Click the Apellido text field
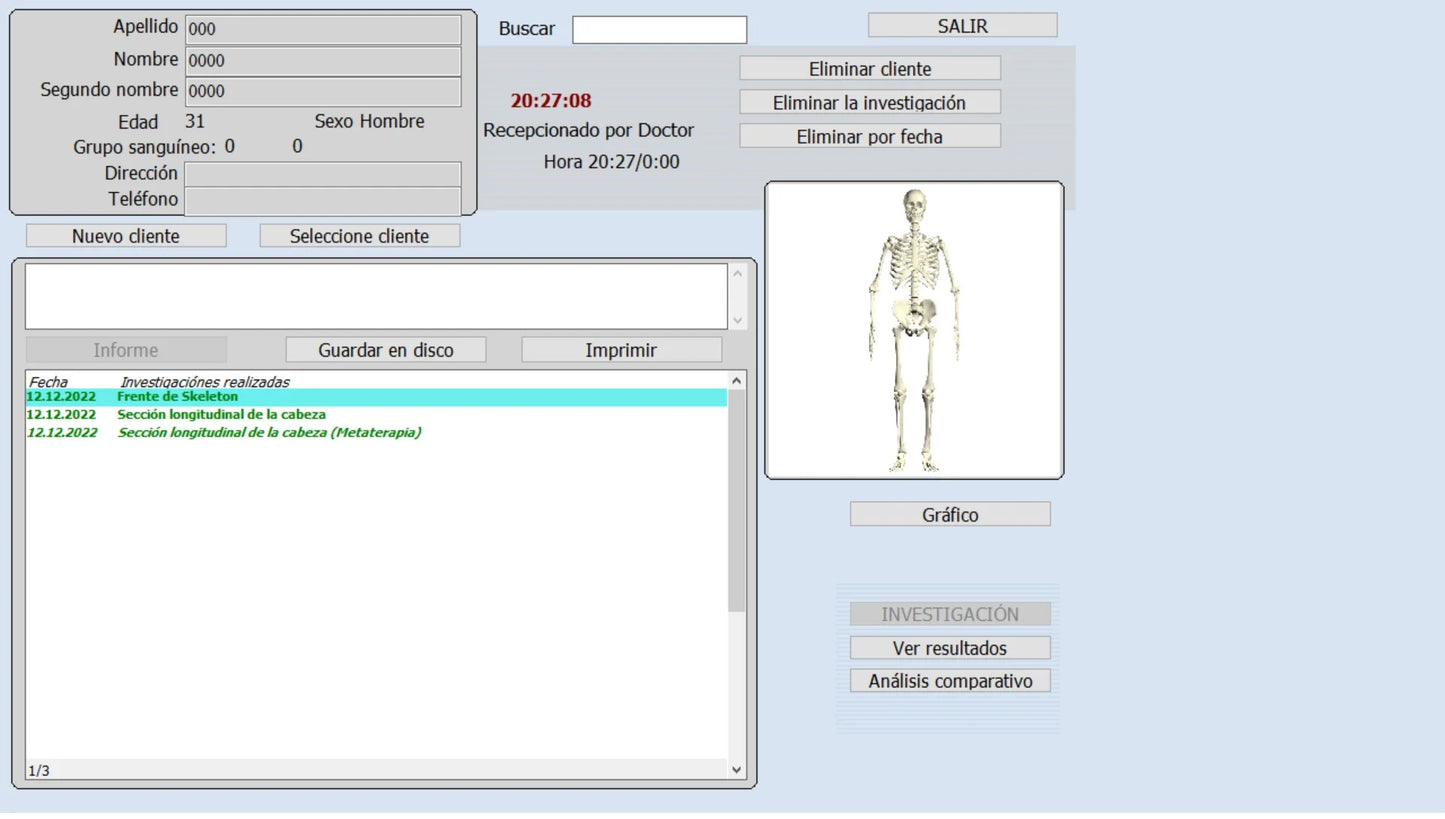This screenshot has width=1445, height=819. (322, 30)
